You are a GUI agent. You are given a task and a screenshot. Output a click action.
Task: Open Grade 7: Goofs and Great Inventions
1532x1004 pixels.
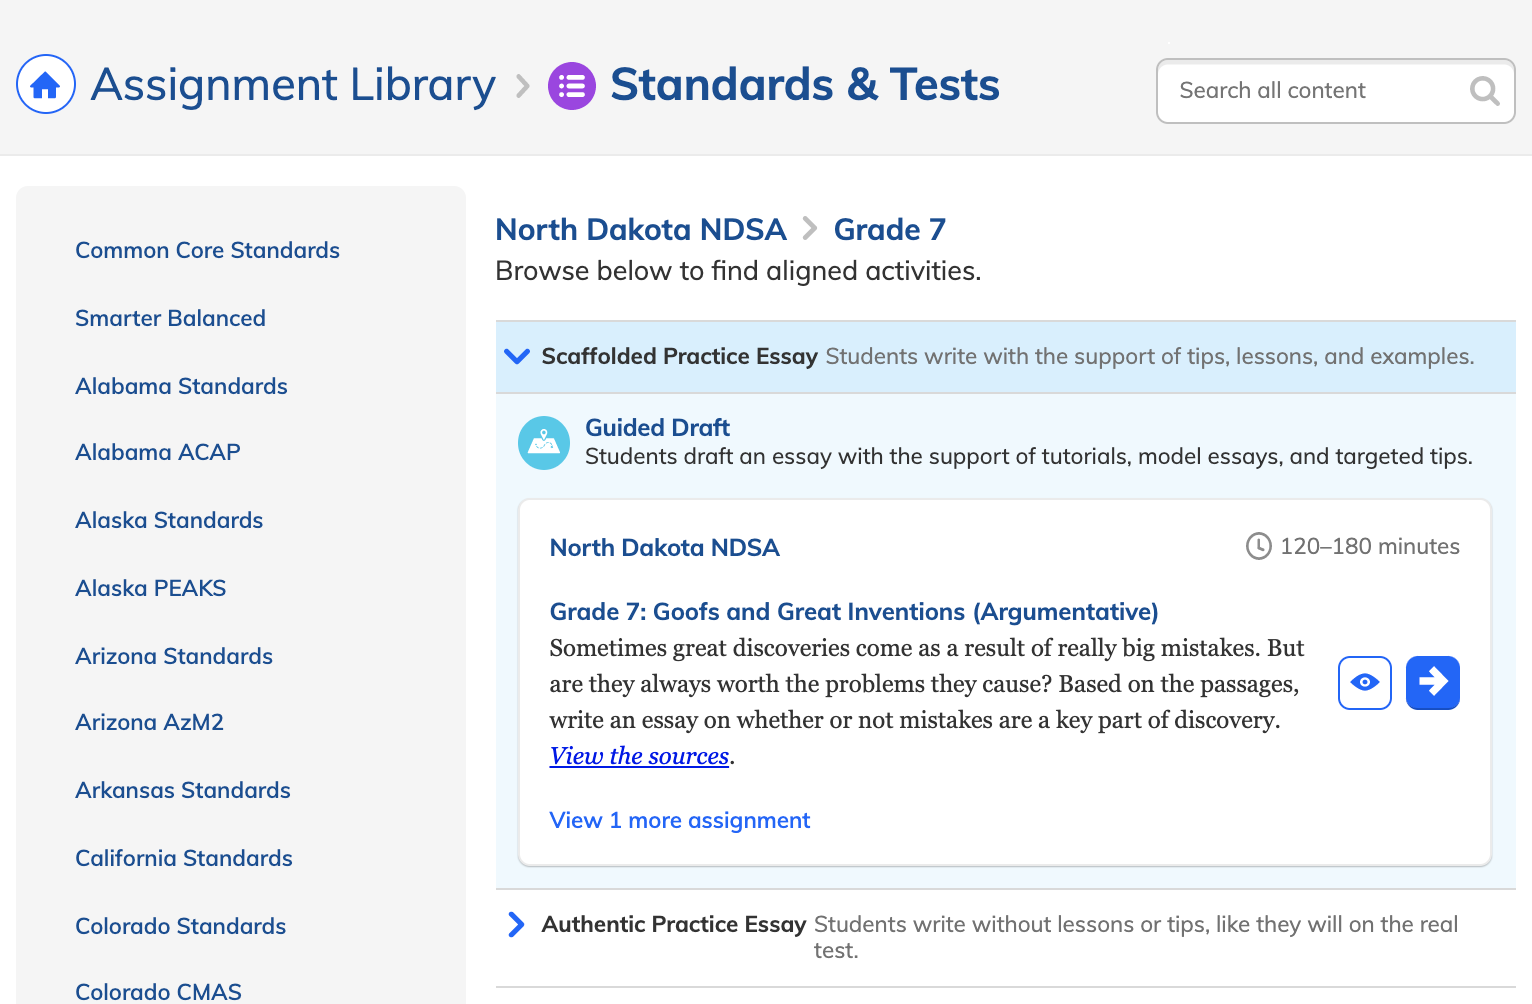coord(854,611)
